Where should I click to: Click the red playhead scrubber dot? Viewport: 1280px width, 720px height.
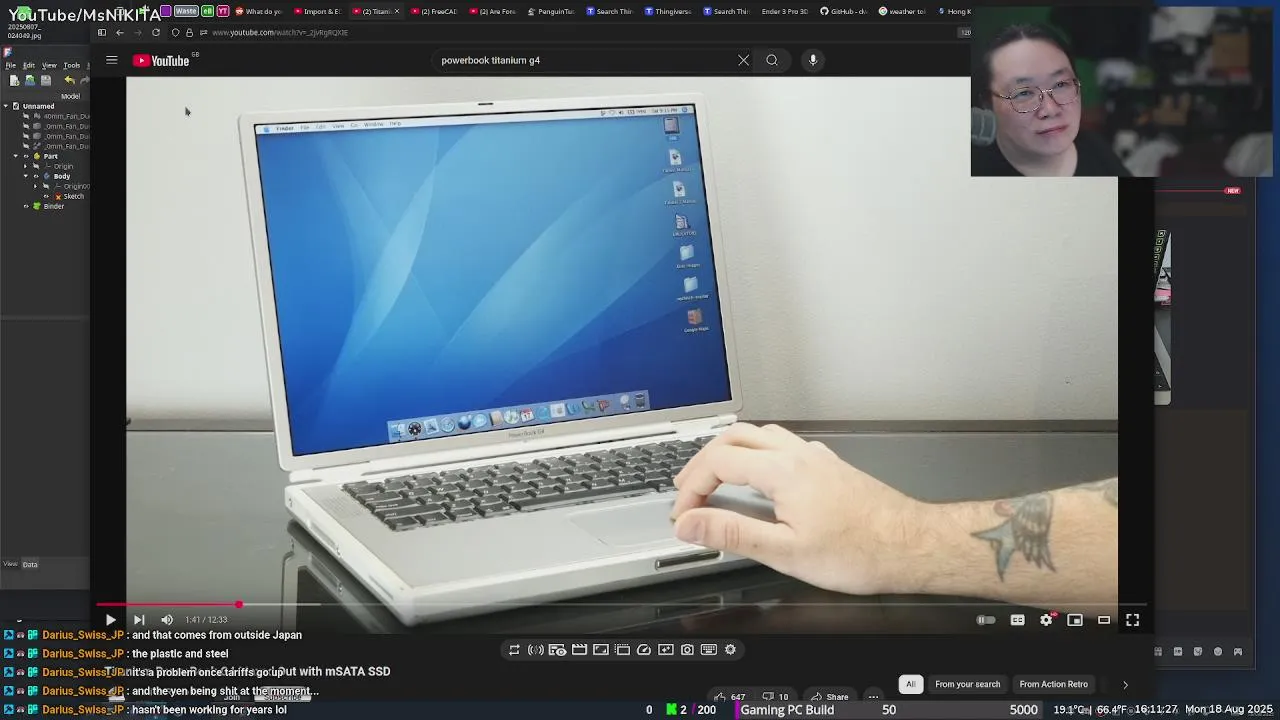239,604
